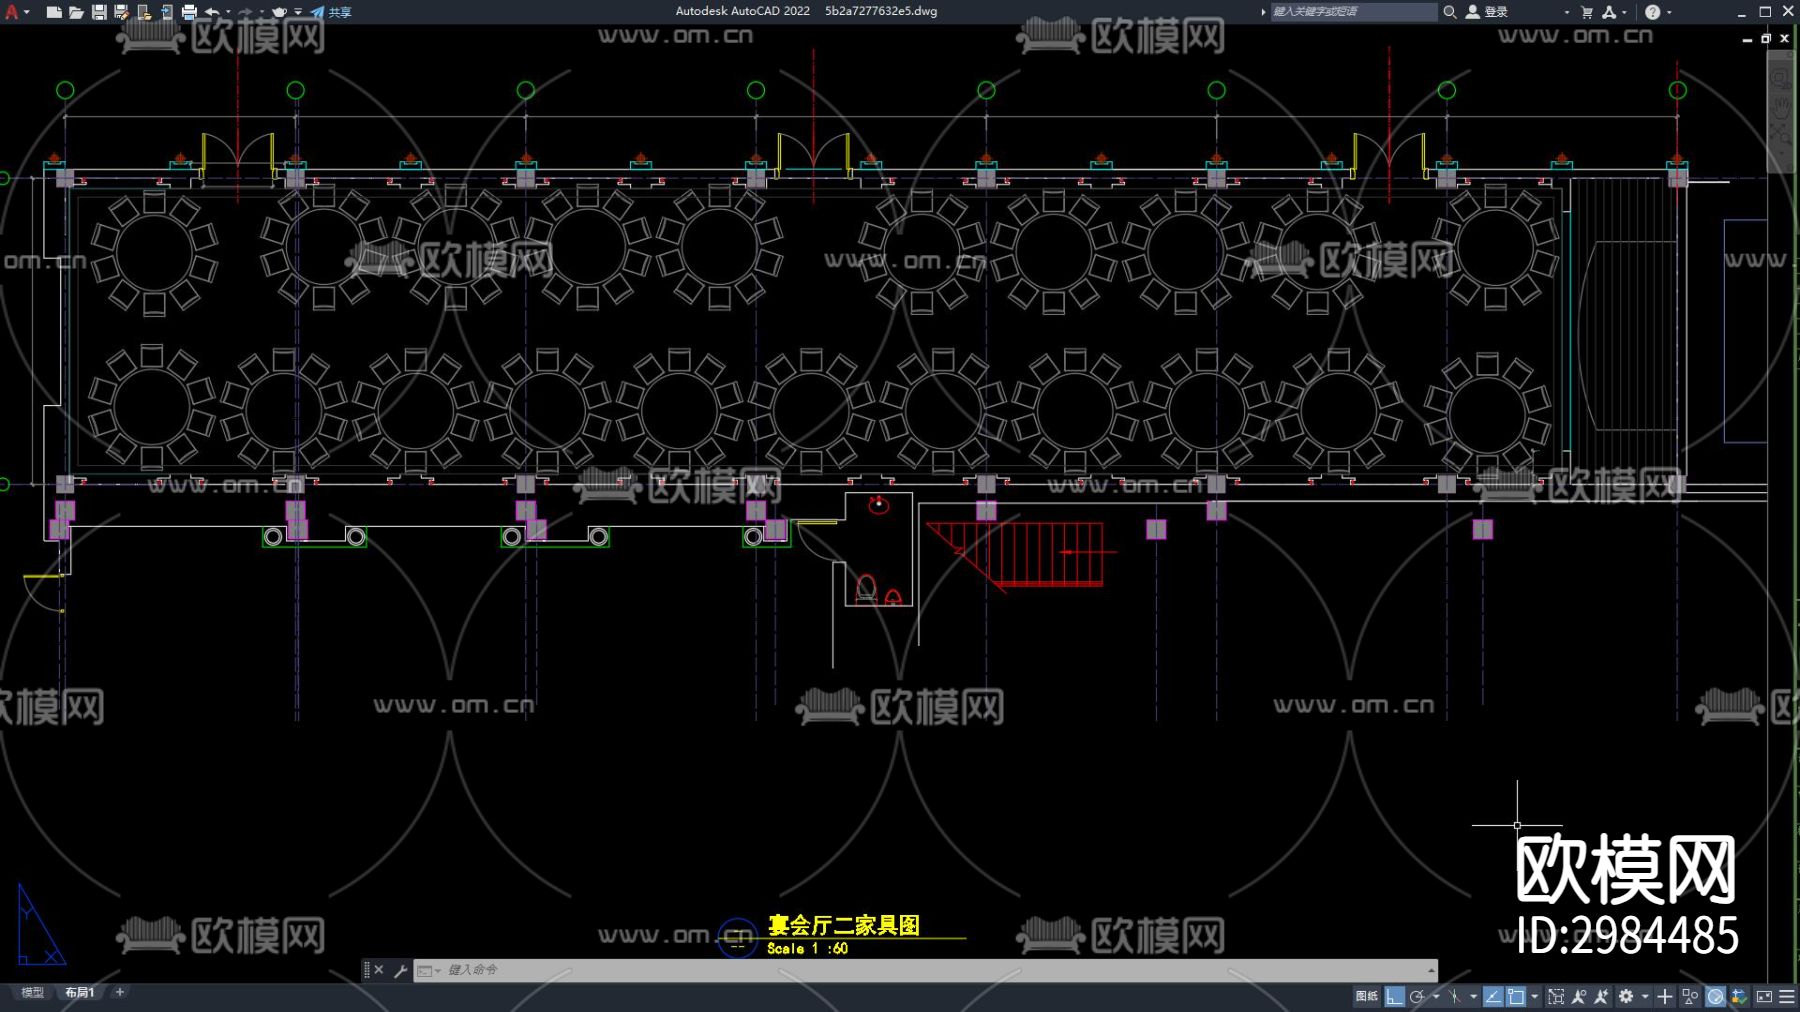The image size is (1800, 1012).
Task: Open Workspace Switching dropdown arrow
Action: coord(1644,996)
